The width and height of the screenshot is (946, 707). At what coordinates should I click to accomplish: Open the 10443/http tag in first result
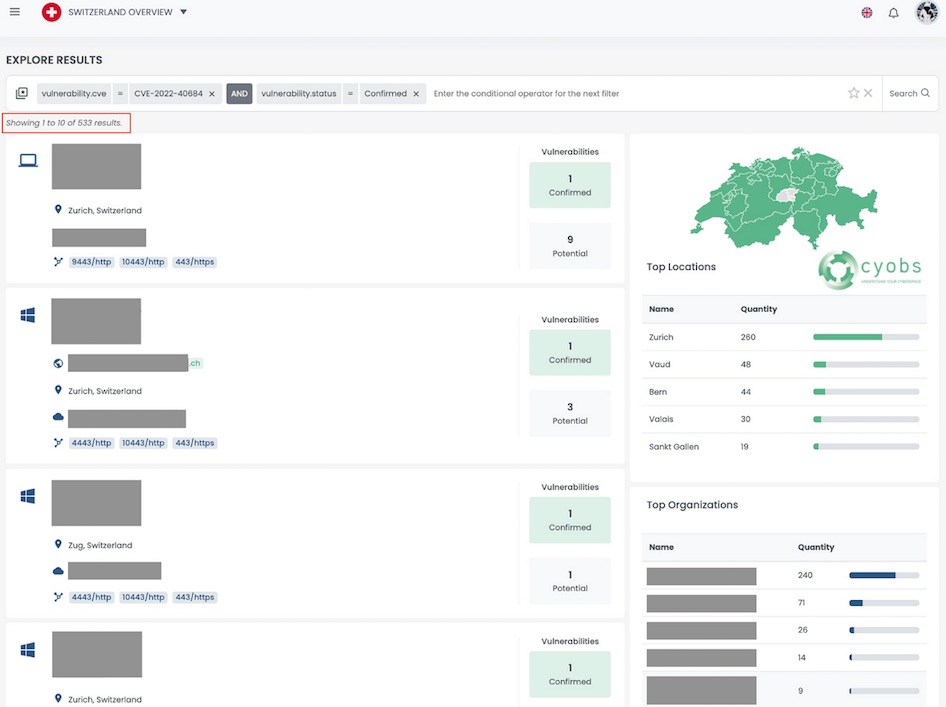143,262
